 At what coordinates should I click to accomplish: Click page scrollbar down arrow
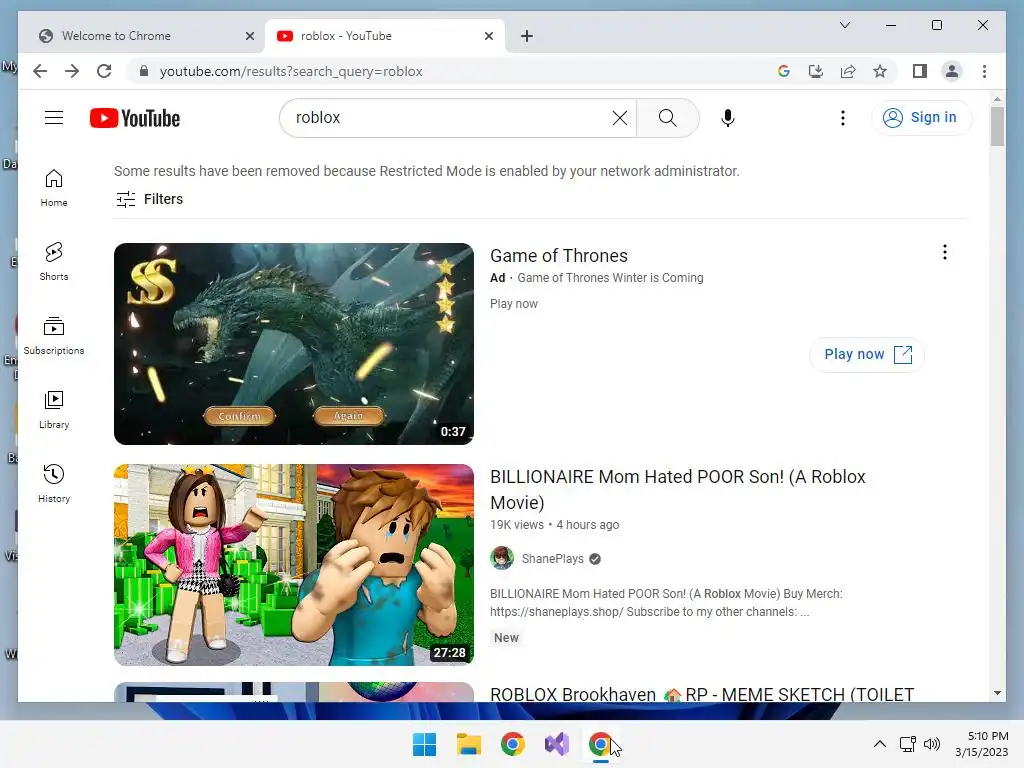(x=997, y=693)
